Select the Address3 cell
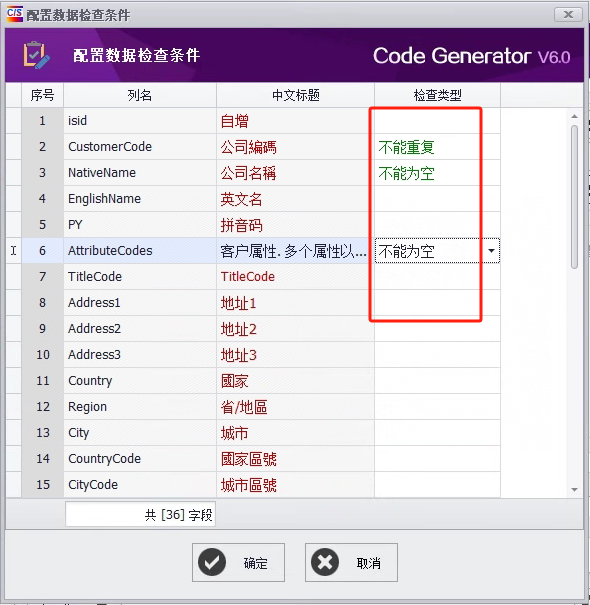The height and width of the screenshot is (605, 590). coord(140,355)
